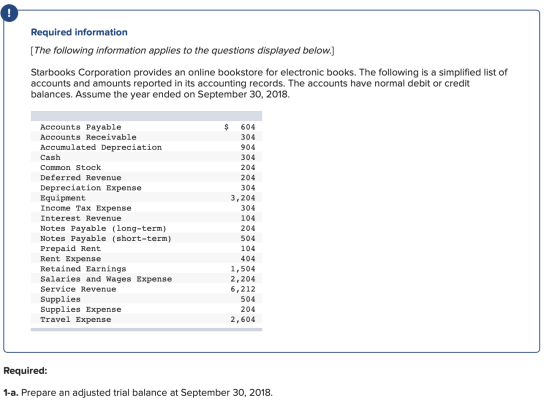
Task: Select the Notes Payable (short-term) row
Action: (x=146, y=238)
